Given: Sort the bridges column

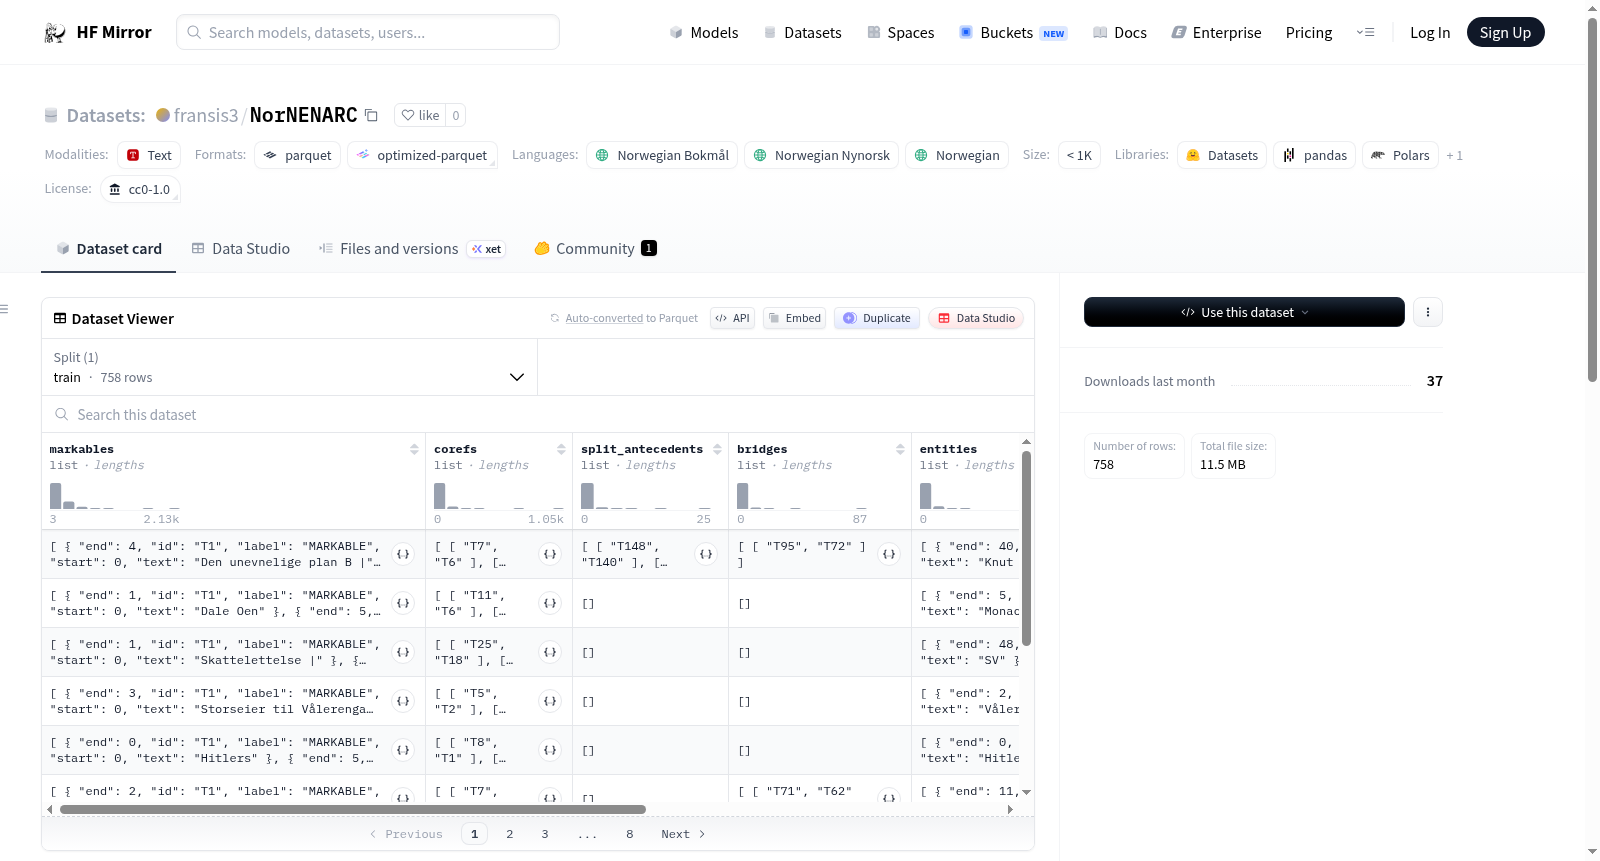Looking at the screenshot, I should point(900,449).
